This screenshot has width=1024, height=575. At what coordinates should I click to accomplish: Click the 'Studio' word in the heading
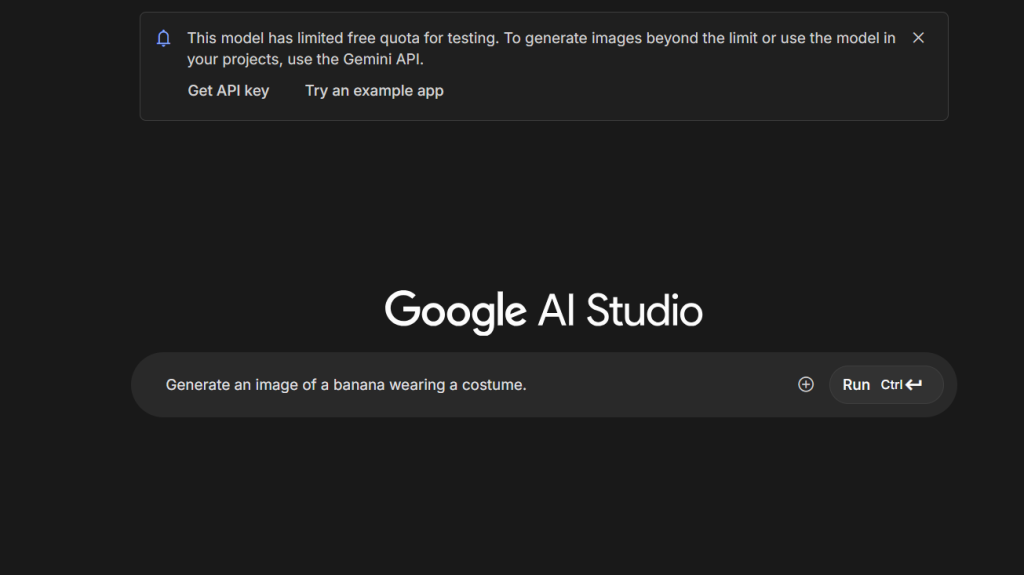[x=644, y=310]
